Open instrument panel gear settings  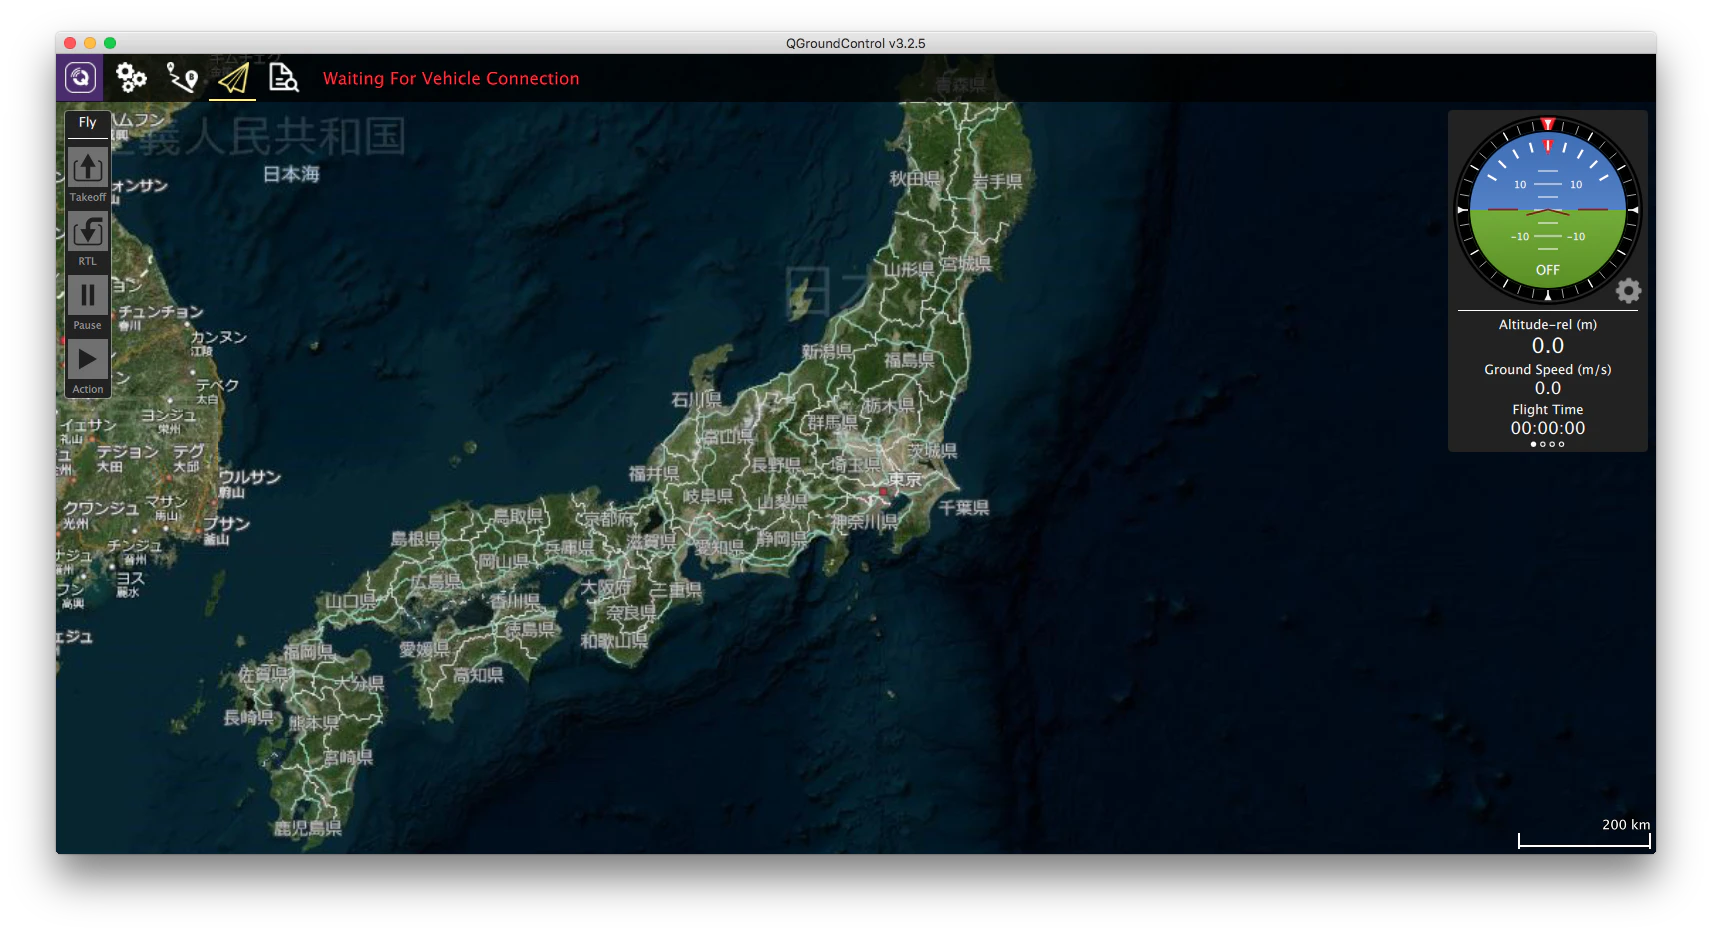1629,291
